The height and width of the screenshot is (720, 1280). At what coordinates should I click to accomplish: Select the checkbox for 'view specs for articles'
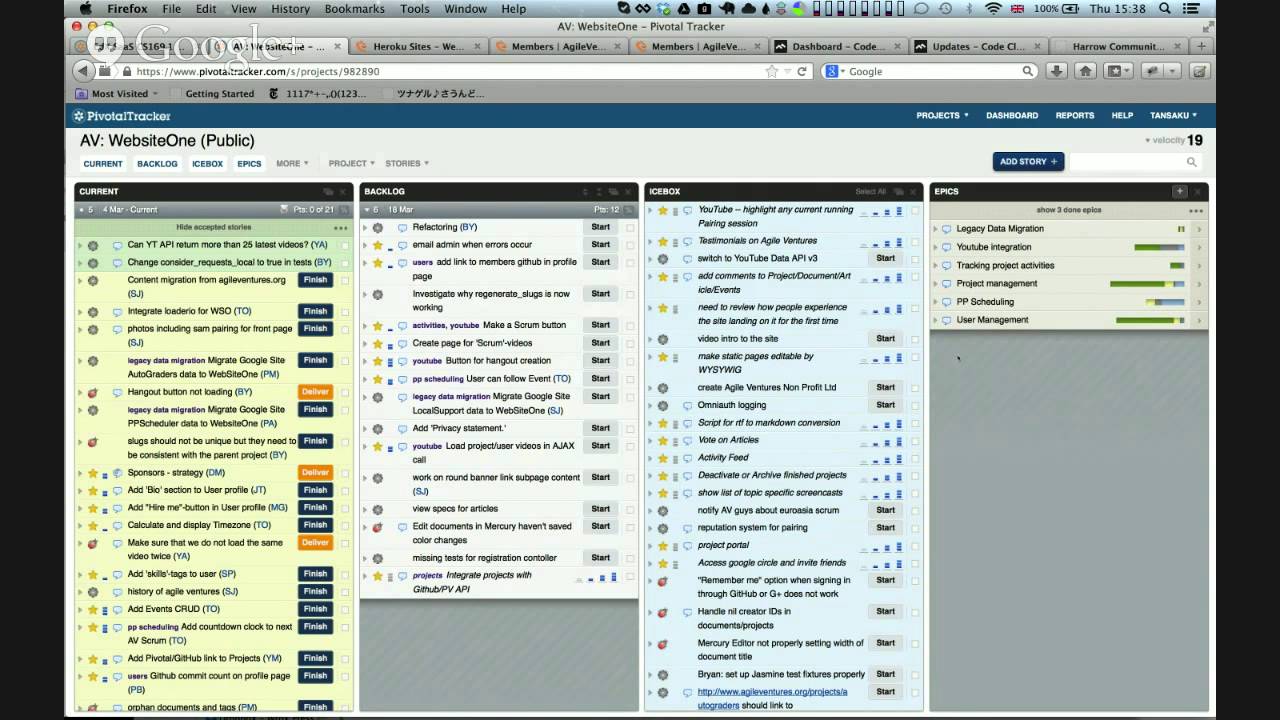click(630, 510)
